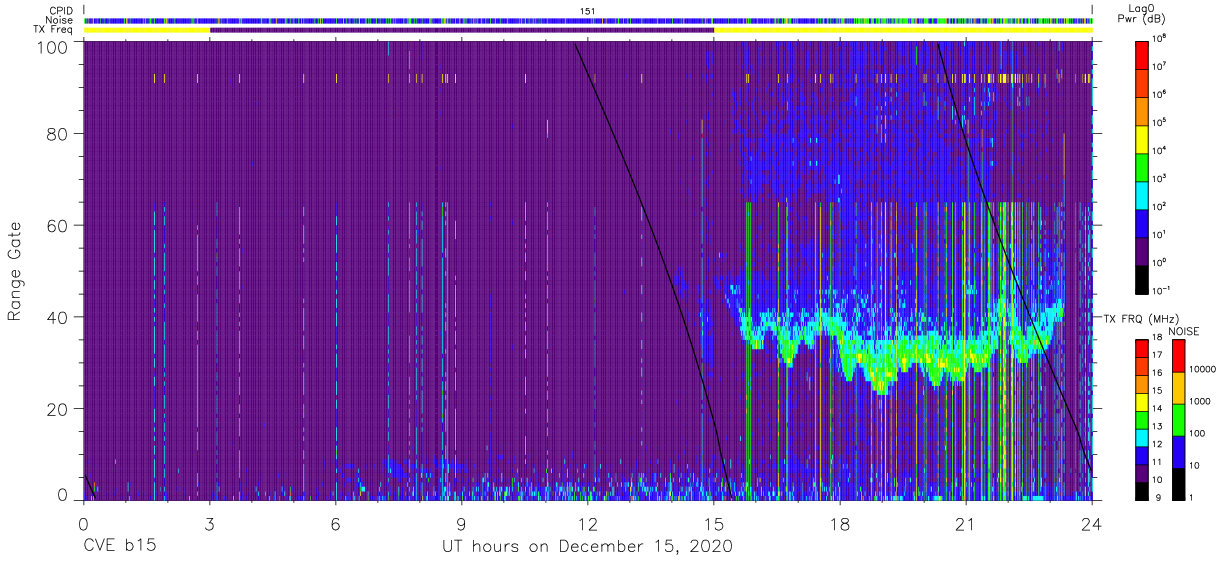Click 'UT hours on December 15, 2020' axis title
The height and width of the screenshot is (567, 1228).
click(588, 547)
